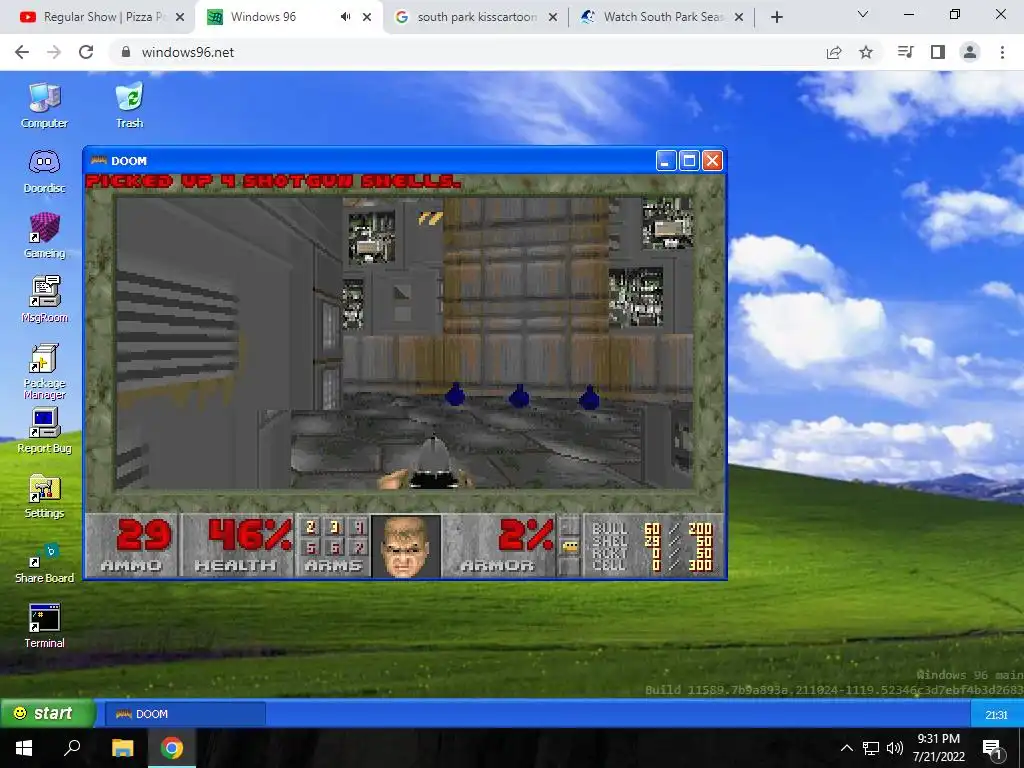
Task: Share this page icon
Action: click(834, 52)
